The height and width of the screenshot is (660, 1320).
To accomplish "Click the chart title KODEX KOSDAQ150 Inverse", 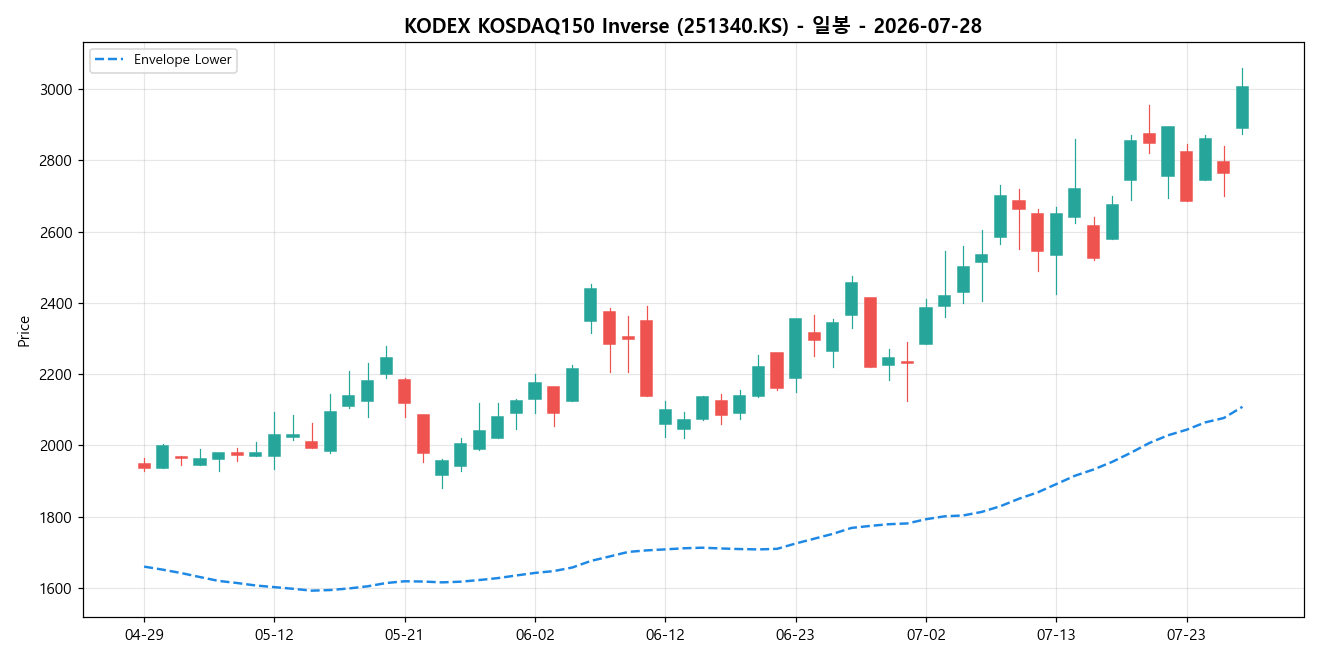I will click(692, 26).
